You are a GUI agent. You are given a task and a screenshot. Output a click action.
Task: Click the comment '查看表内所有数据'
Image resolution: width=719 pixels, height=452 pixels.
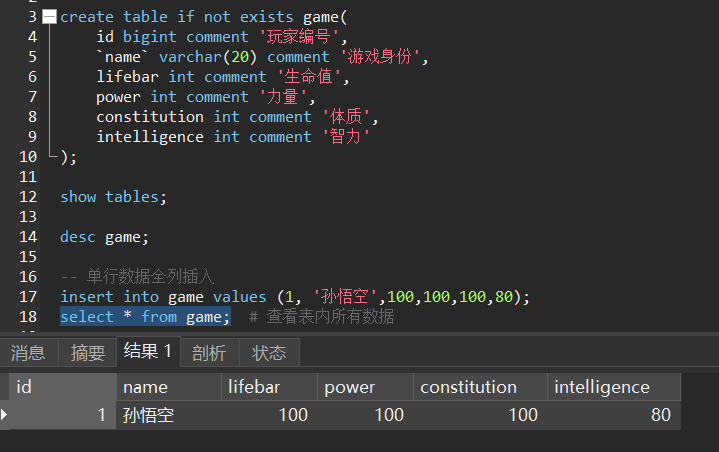click(321, 317)
